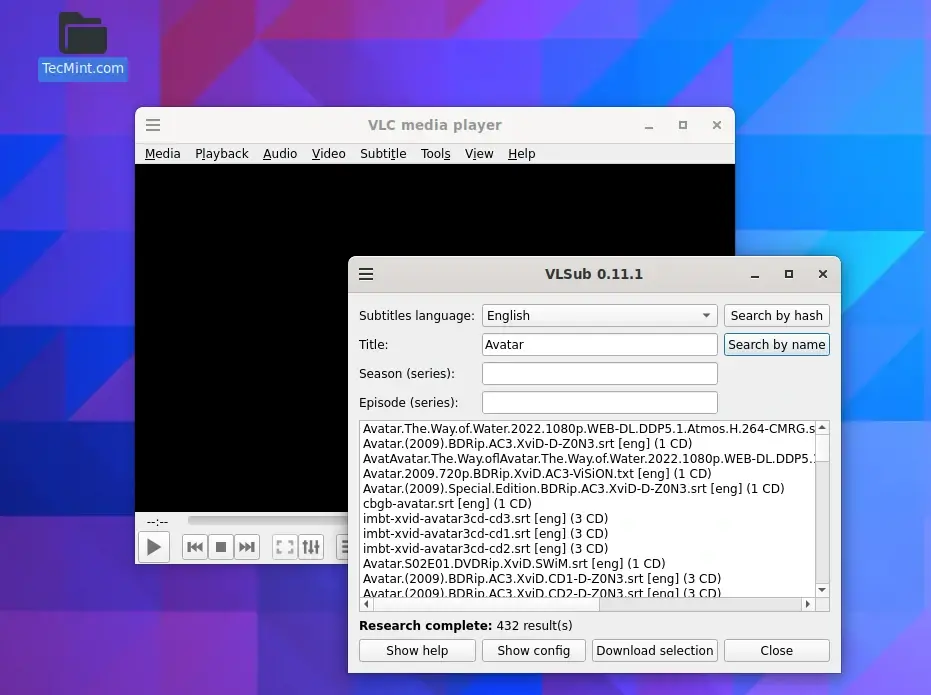Click the Search by name button
The height and width of the screenshot is (695, 931).
[776, 344]
